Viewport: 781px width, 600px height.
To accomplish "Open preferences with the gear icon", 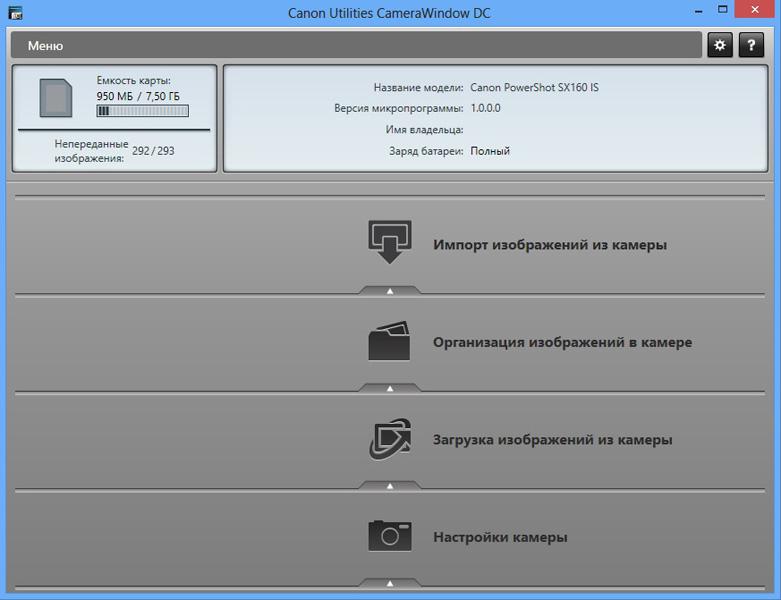I will point(720,45).
